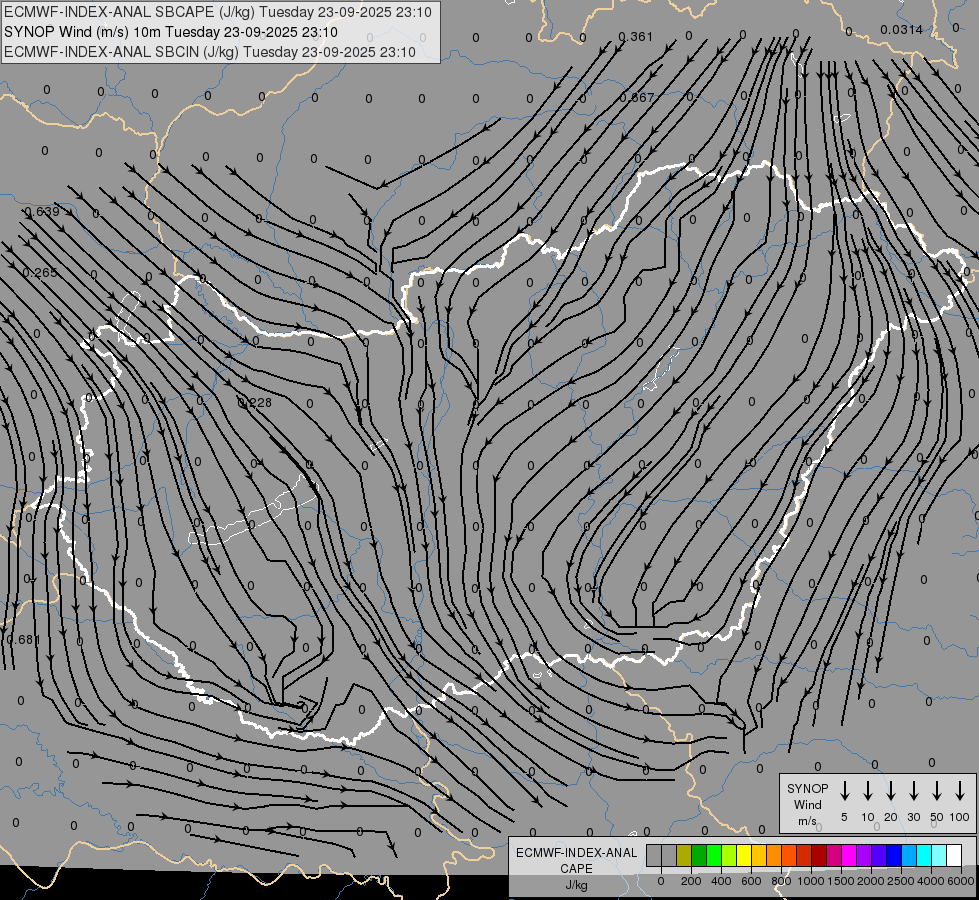979x900 pixels.
Task: Click the first gray CAPE swatch
Action: click(x=654, y=855)
